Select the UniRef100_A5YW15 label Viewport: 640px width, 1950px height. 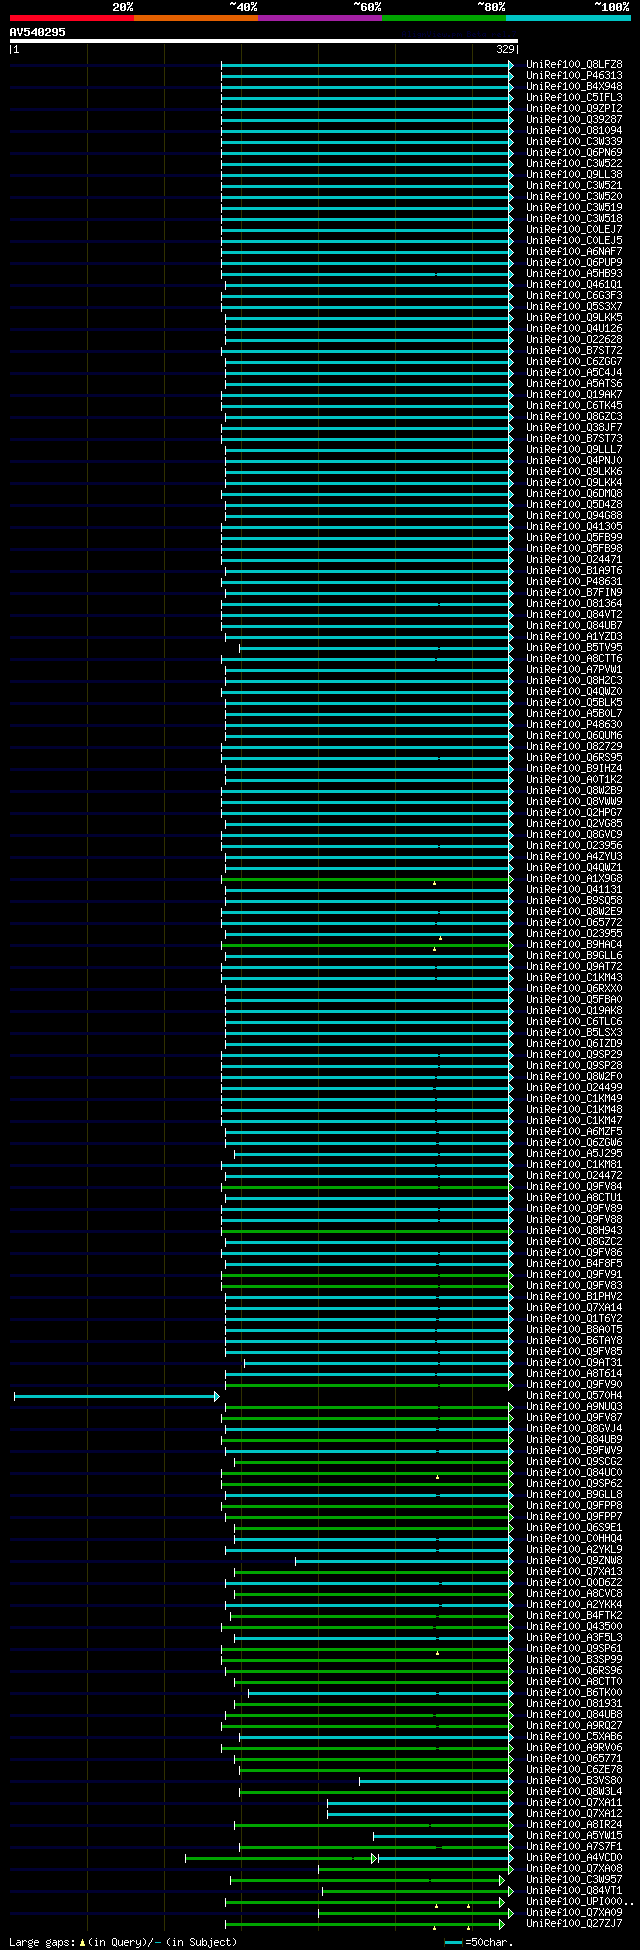tap(574, 1835)
